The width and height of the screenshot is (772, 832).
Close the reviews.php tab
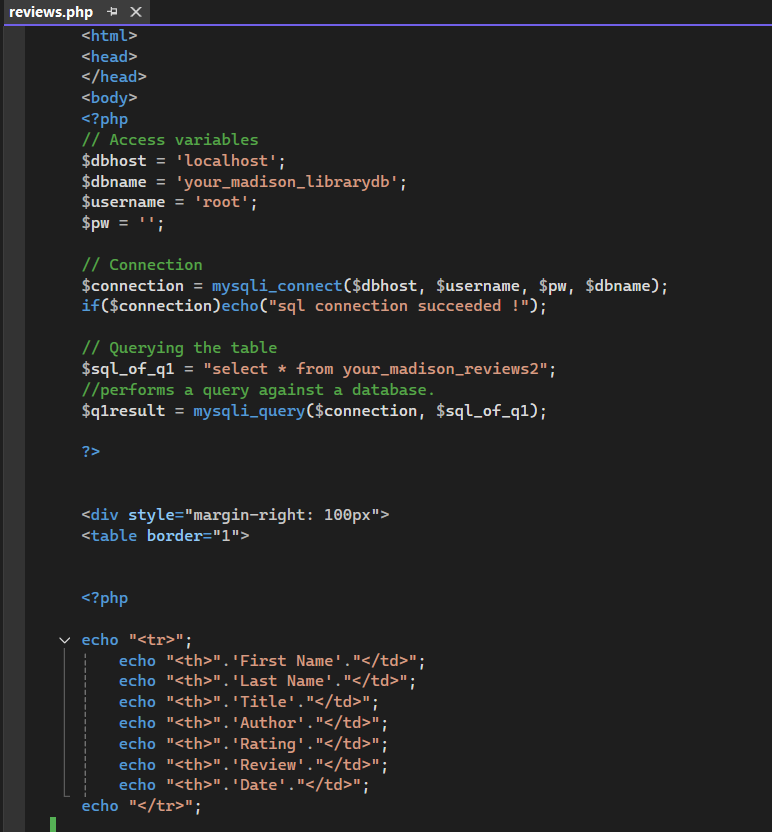pos(136,12)
